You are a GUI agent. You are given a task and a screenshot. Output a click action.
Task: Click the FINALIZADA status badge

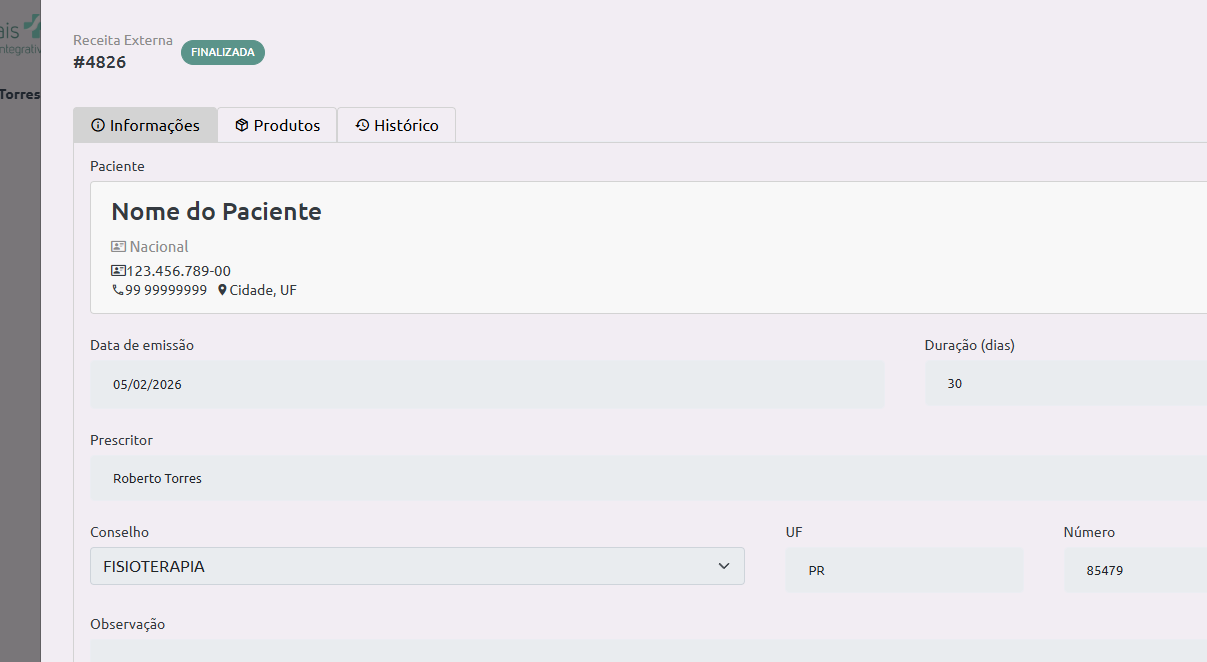pos(223,52)
